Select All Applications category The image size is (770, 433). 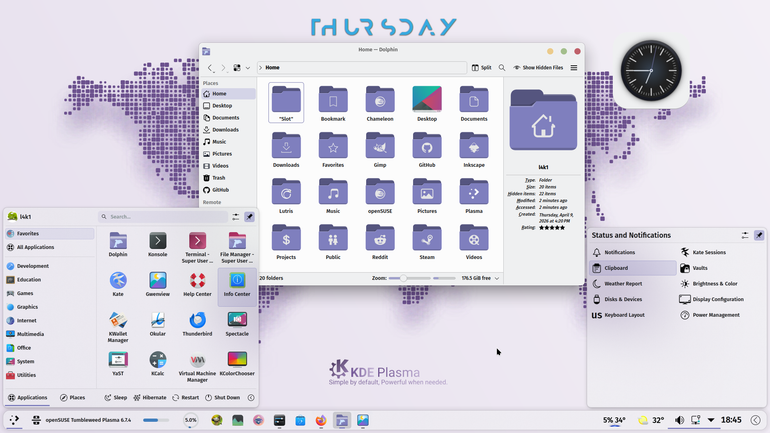50,247
